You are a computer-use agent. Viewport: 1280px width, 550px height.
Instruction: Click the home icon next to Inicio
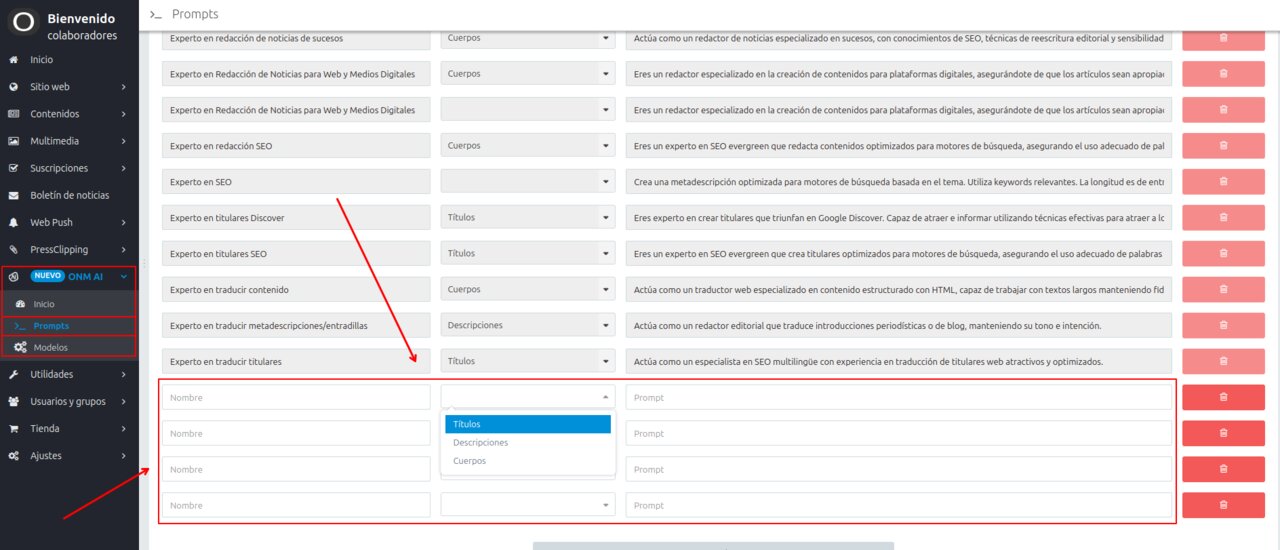(x=13, y=60)
